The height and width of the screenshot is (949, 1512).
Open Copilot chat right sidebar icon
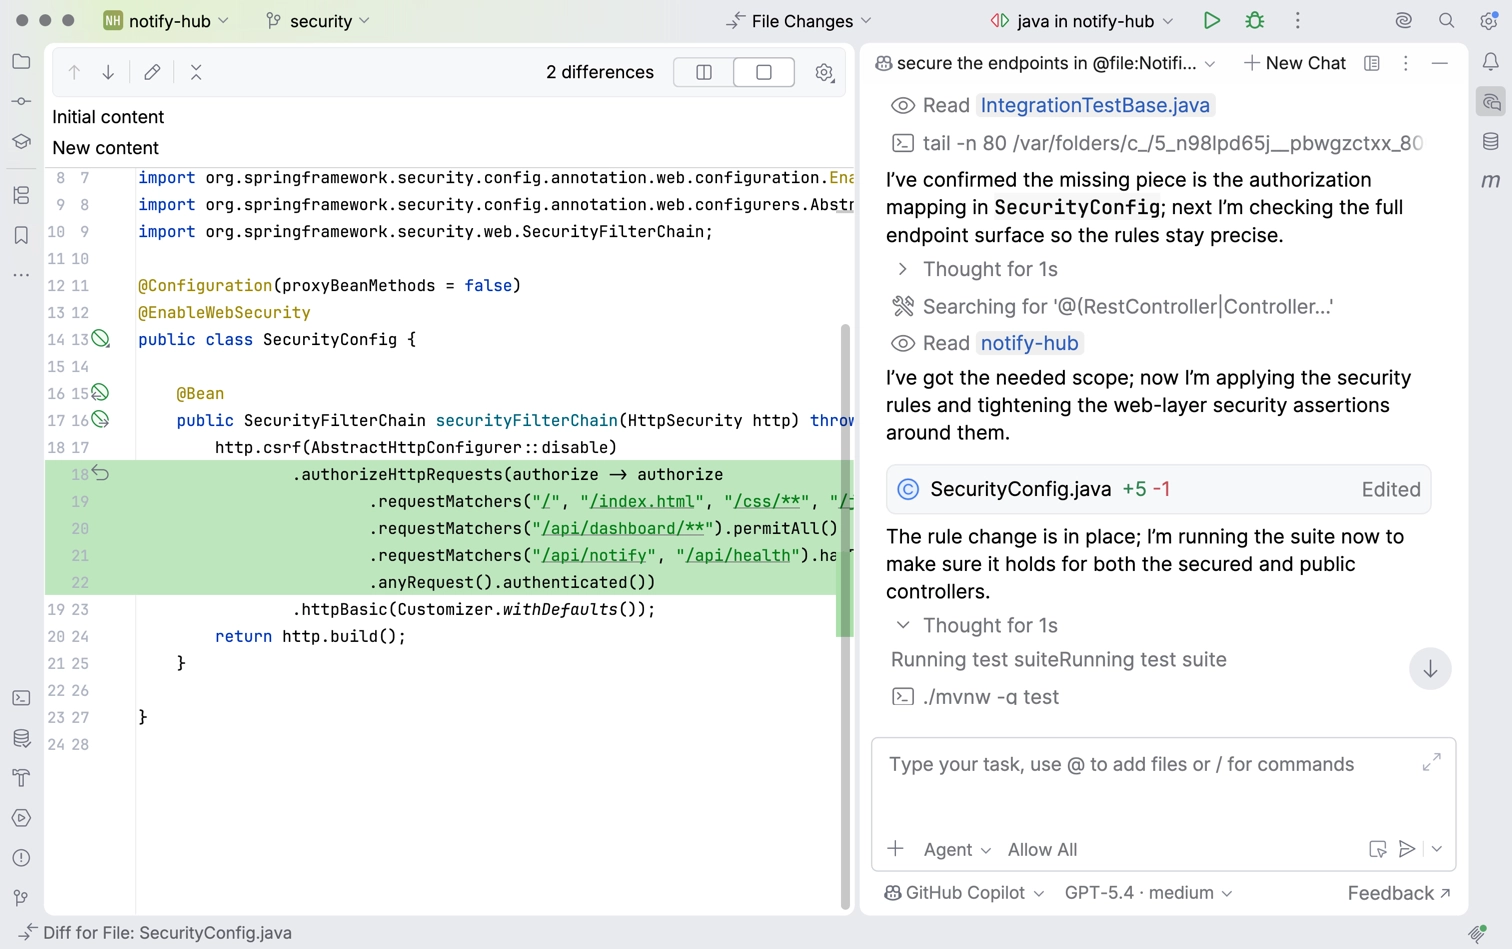[x=1490, y=102]
